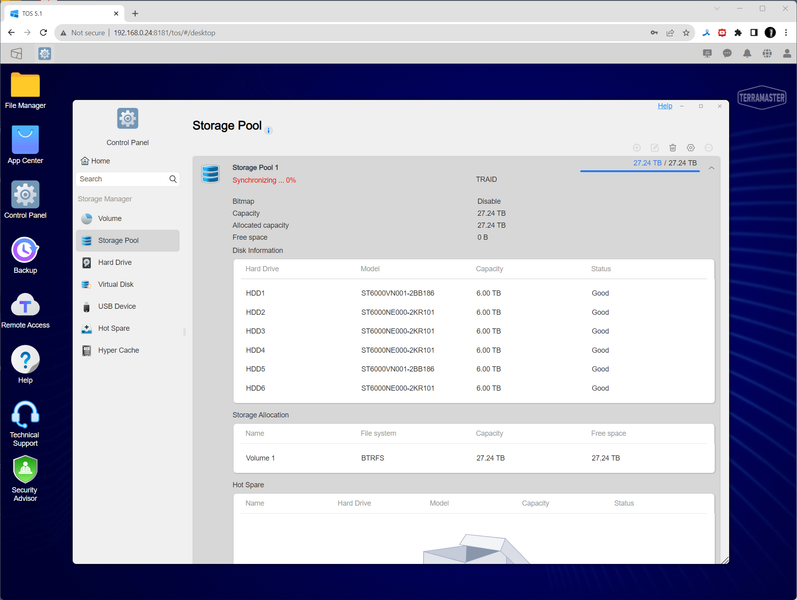
Task: Click the Synchronizing 0% status text
Action: coord(264,180)
